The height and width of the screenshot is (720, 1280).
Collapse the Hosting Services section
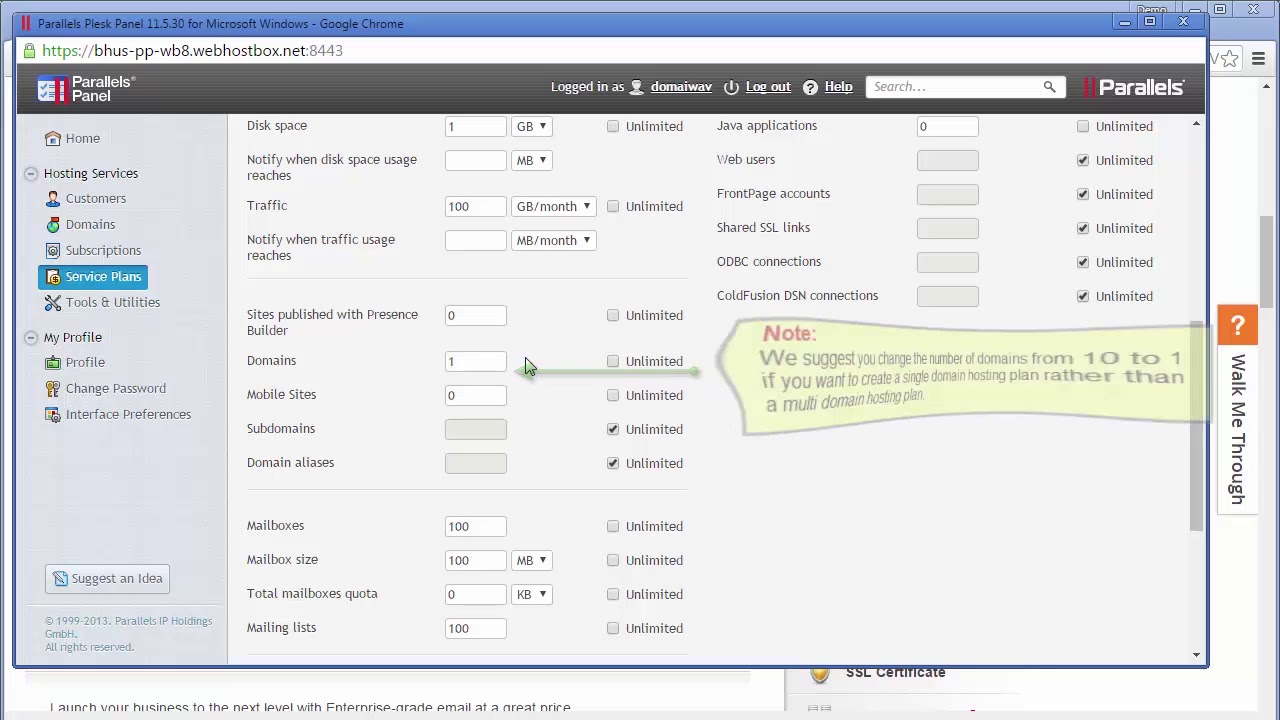point(31,173)
